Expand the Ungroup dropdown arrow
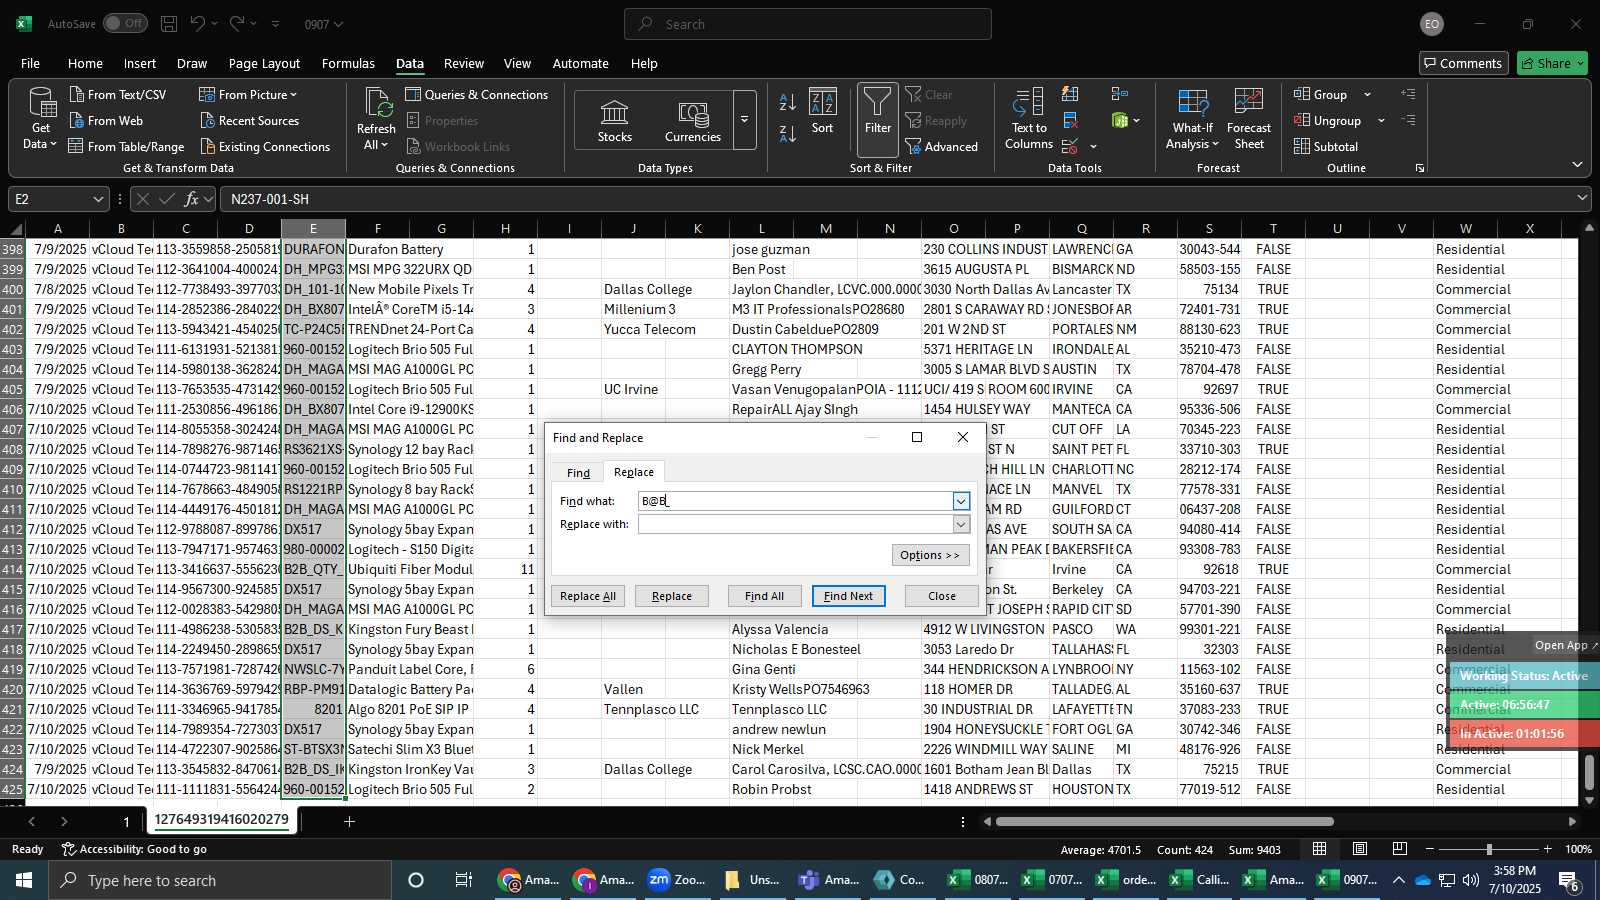The image size is (1600, 900). pos(1381,121)
